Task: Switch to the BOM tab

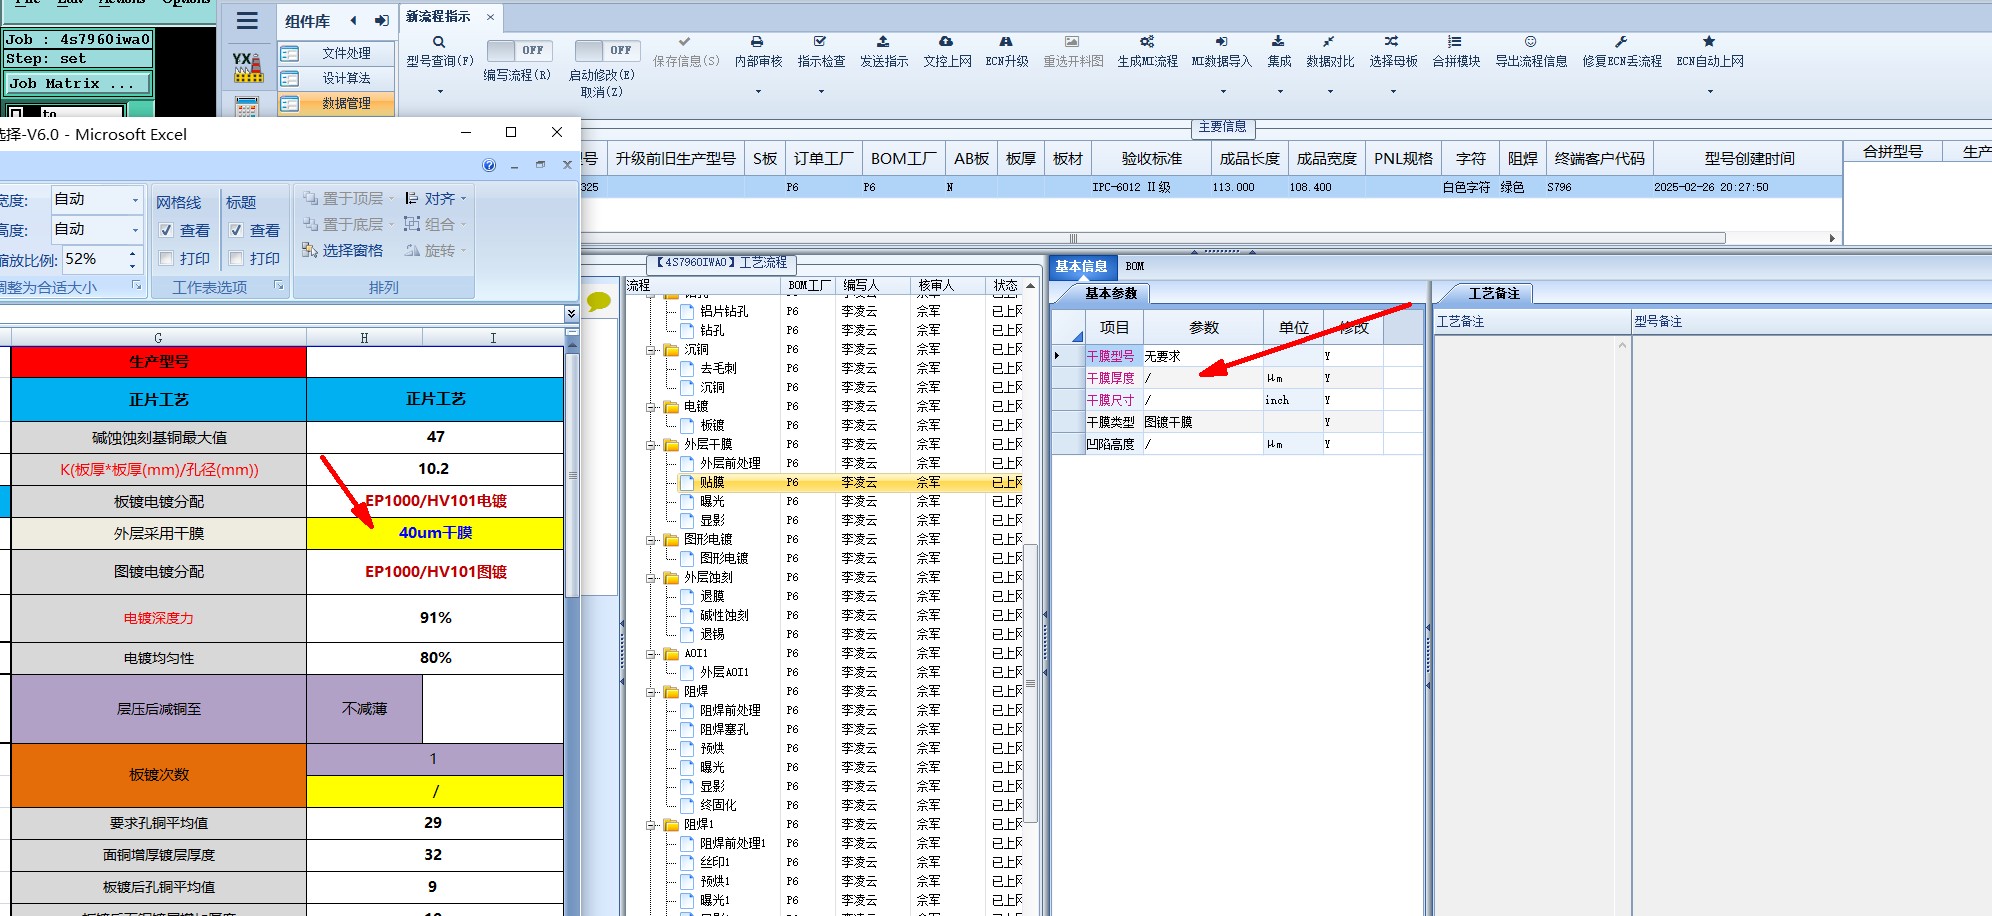Action: coord(1135,266)
